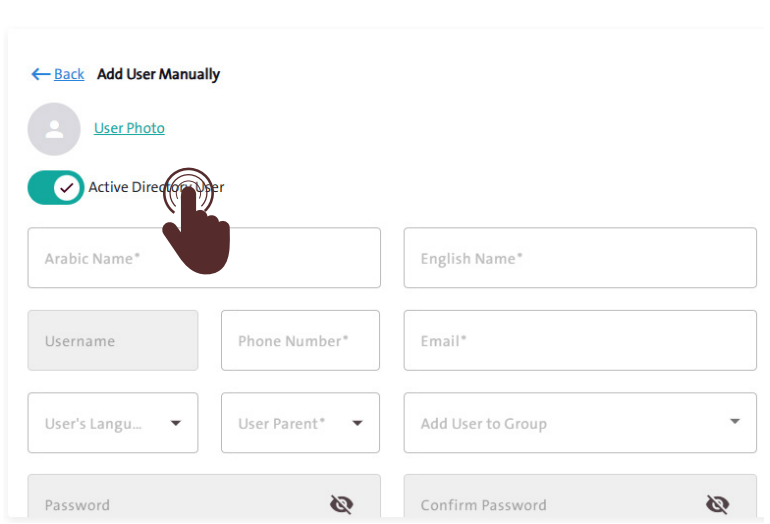Viewport: 770px width, 524px height.
Task: Click the Email input field
Action: click(580, 341)
